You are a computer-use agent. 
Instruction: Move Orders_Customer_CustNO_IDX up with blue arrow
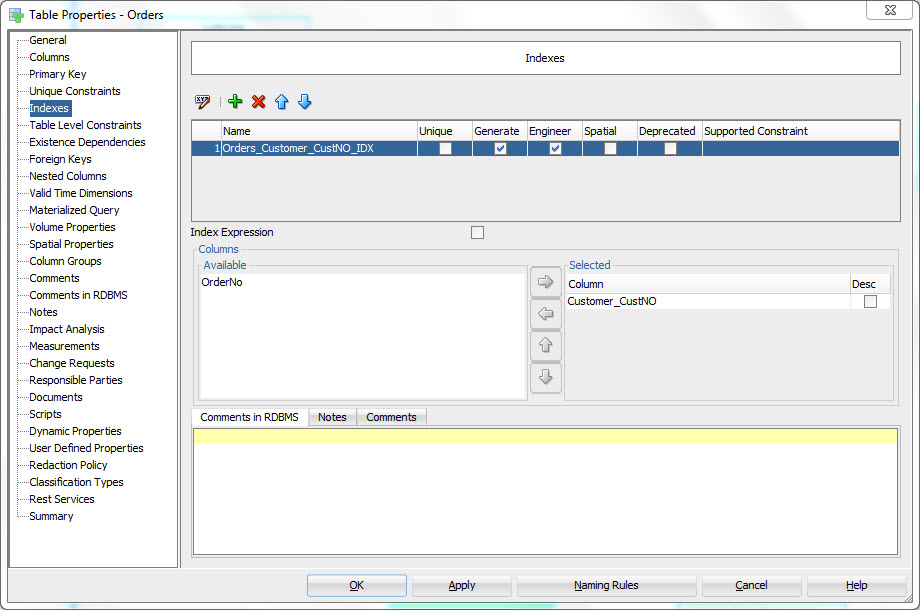point(281,101)
